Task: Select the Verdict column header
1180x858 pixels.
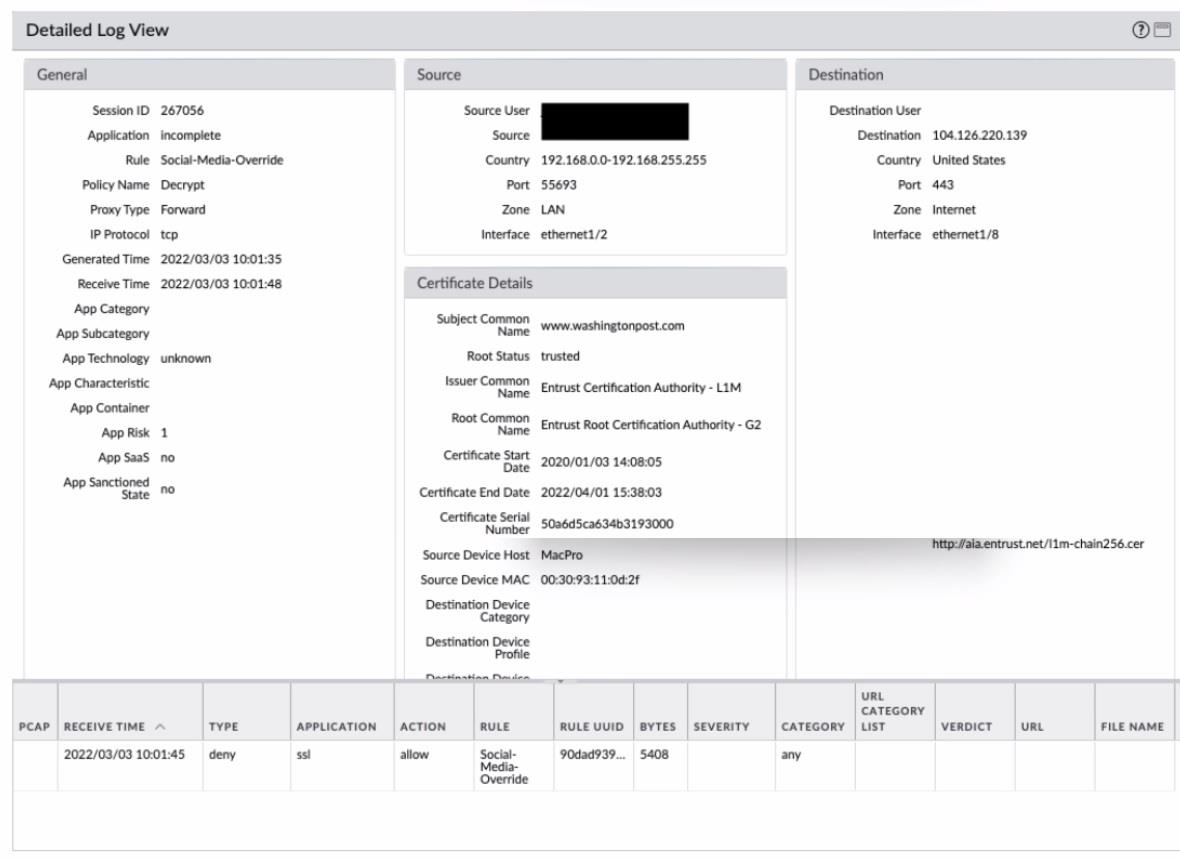Action: 964,726
